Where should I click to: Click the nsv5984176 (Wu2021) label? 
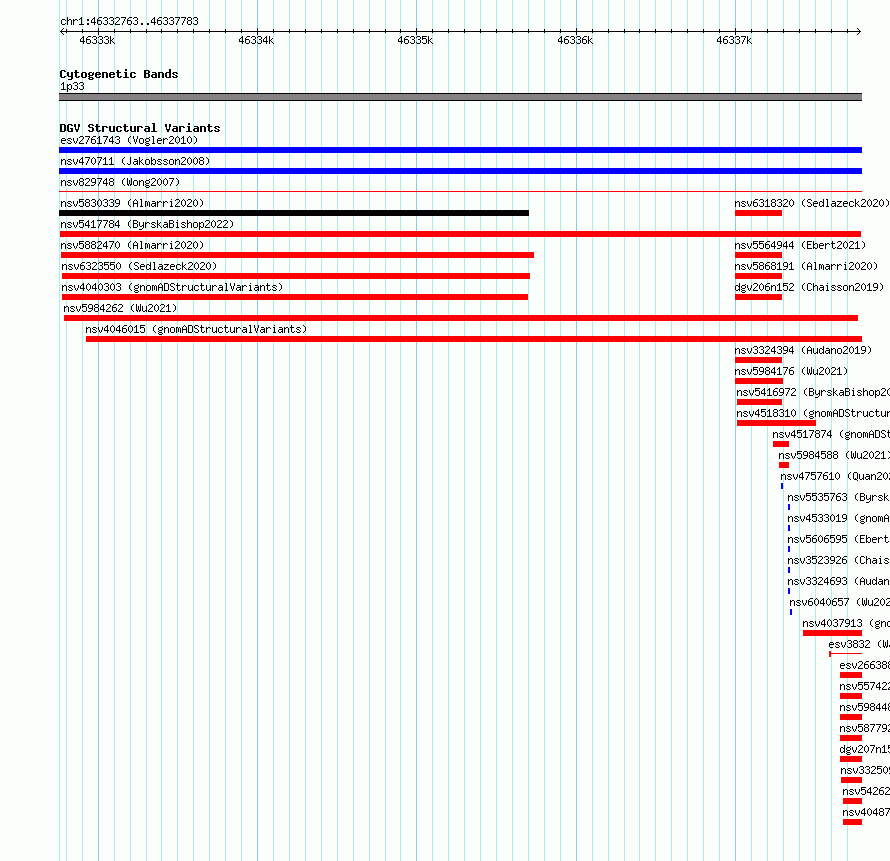coord(791,371)
